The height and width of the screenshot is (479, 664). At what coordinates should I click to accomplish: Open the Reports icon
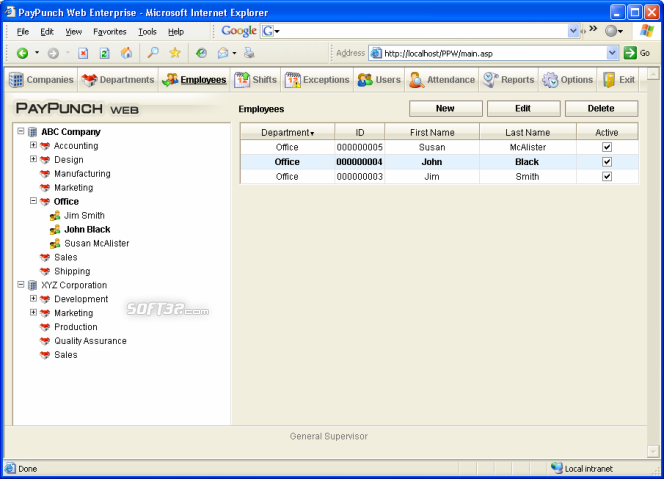pyautogui.click(x=490, y=80)
